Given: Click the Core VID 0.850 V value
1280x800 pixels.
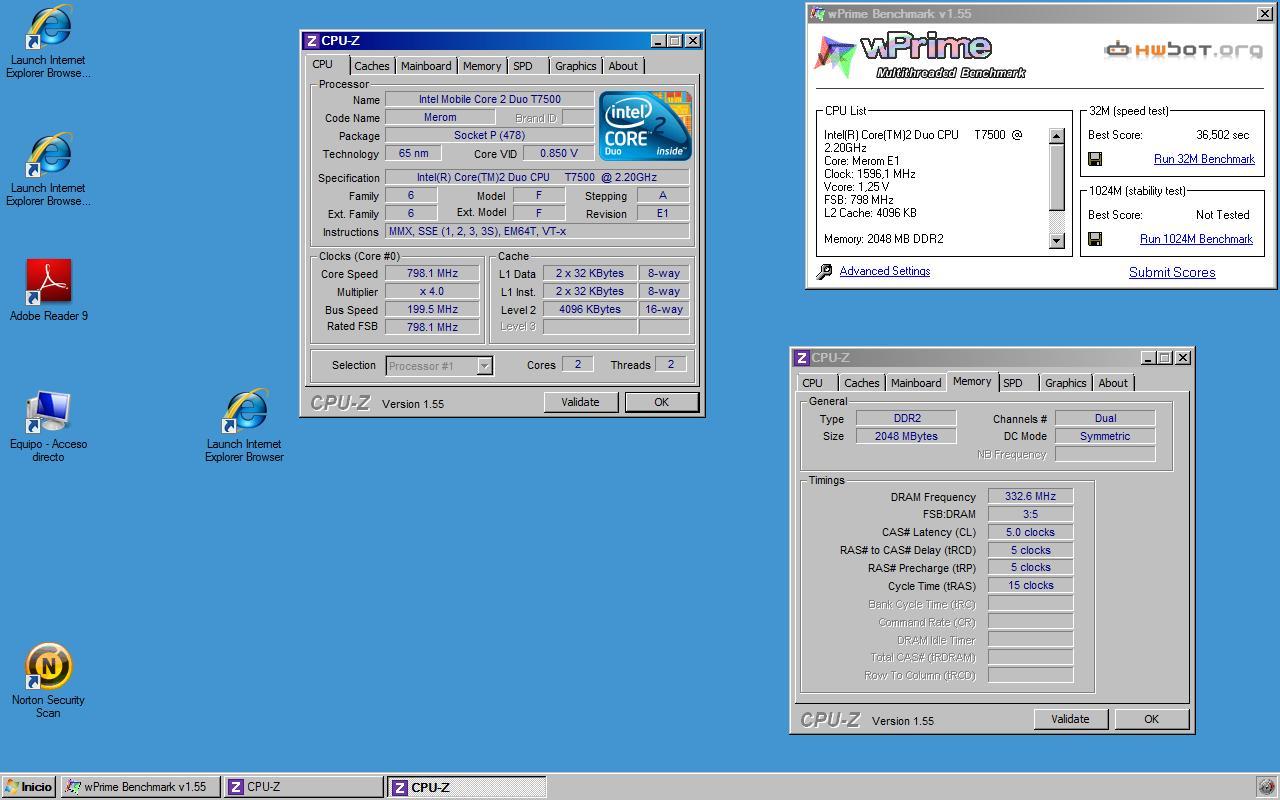Looking at the screenshot, I should pos(558,153).
